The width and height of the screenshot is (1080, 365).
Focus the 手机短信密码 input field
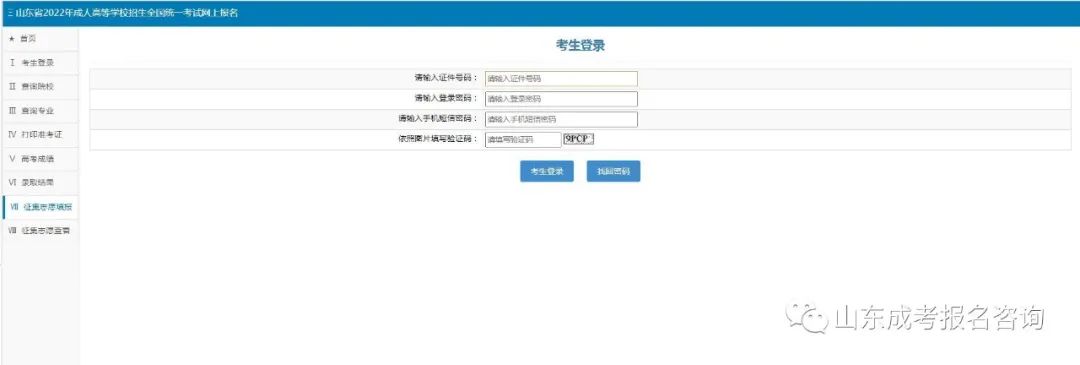pos(561,119)
